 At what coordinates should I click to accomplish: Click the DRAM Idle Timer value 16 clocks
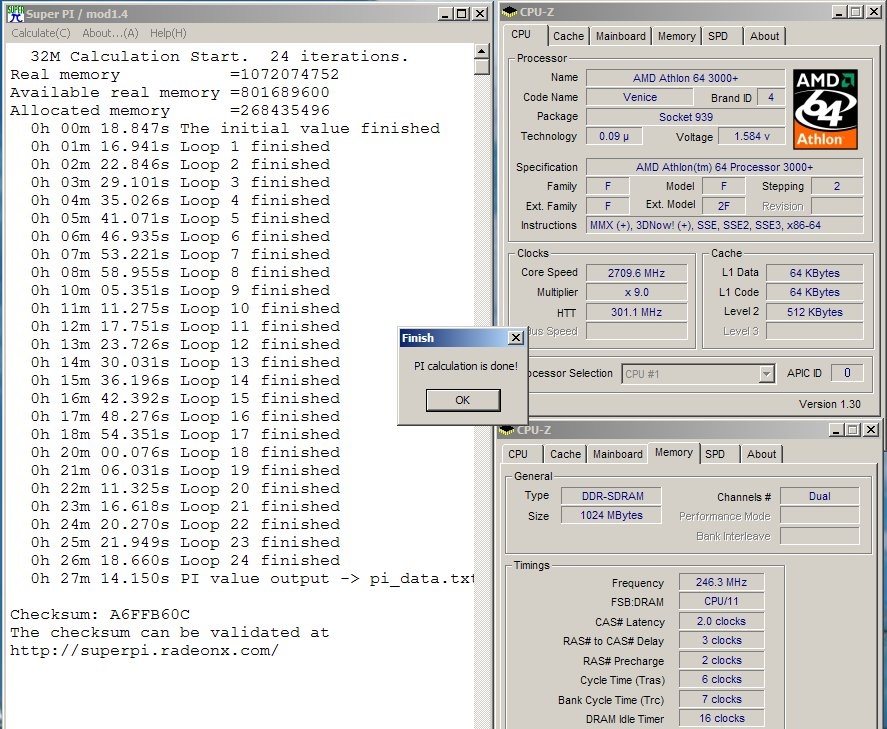721,718
